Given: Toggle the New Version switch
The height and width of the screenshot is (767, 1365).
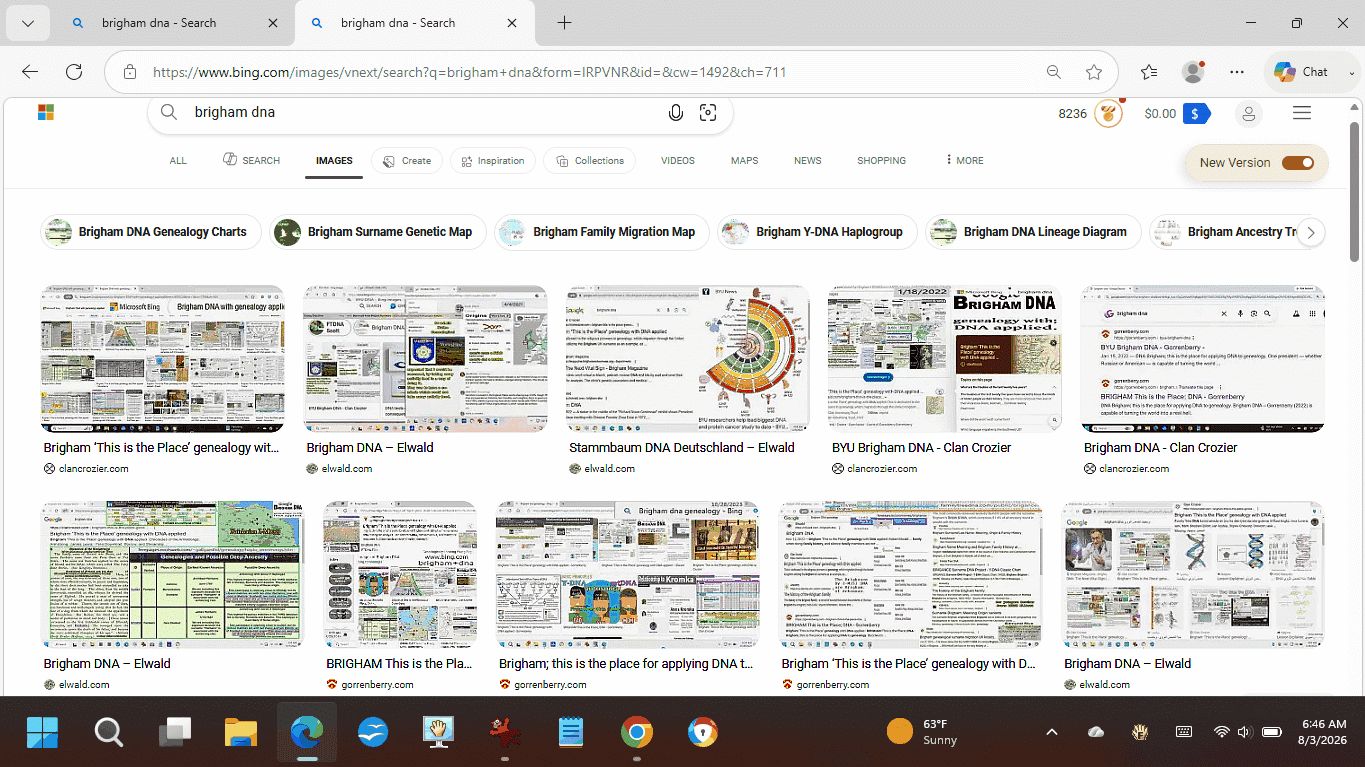Looking at the screenshot, I should tap(1298, 163).
